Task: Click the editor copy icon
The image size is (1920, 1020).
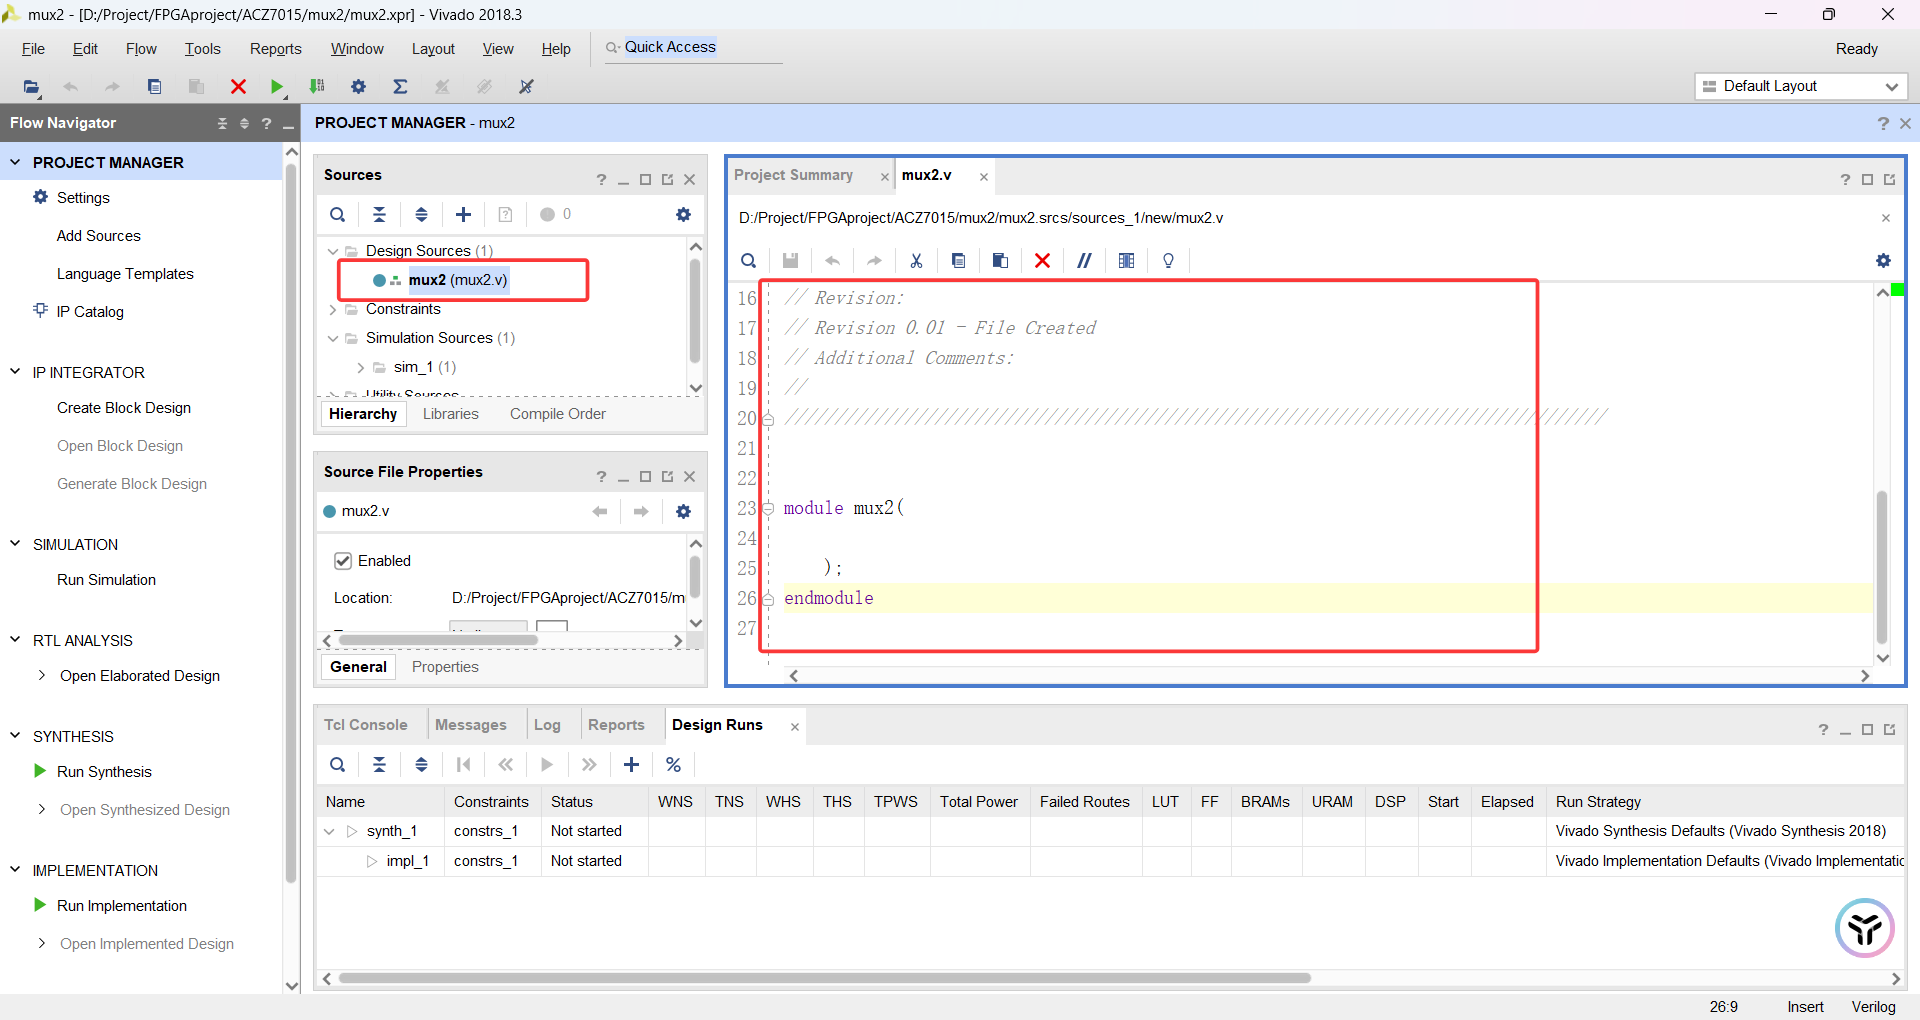Action: click(x=958, y=261)
